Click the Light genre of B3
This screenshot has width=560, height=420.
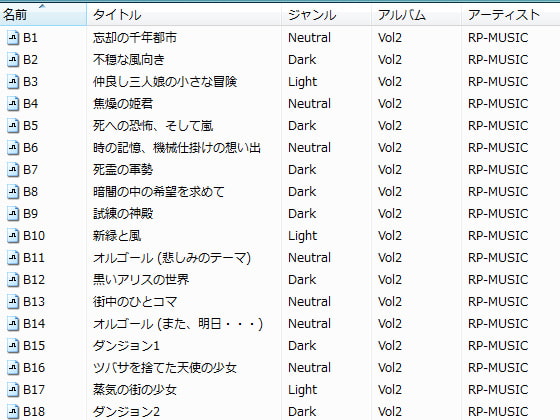tap(302, 82)
